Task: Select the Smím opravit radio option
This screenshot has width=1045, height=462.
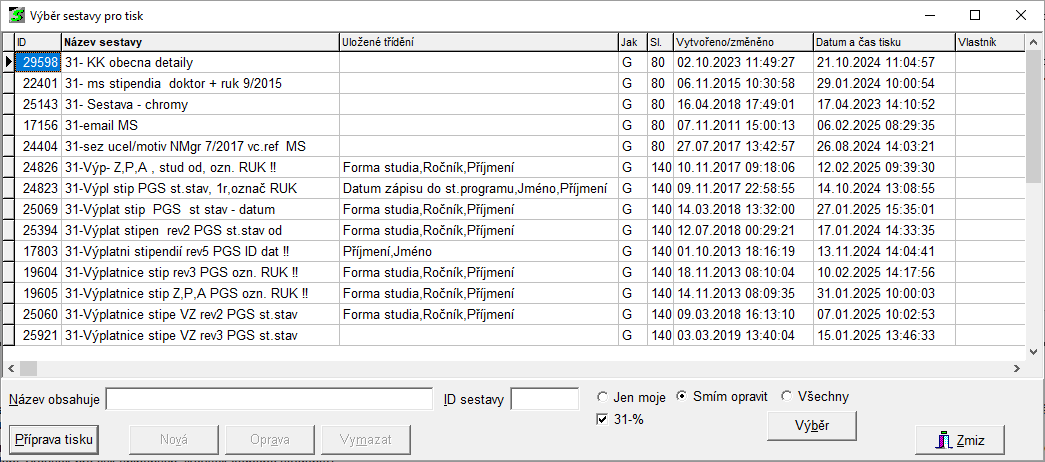Action: [x=683, y=397]
